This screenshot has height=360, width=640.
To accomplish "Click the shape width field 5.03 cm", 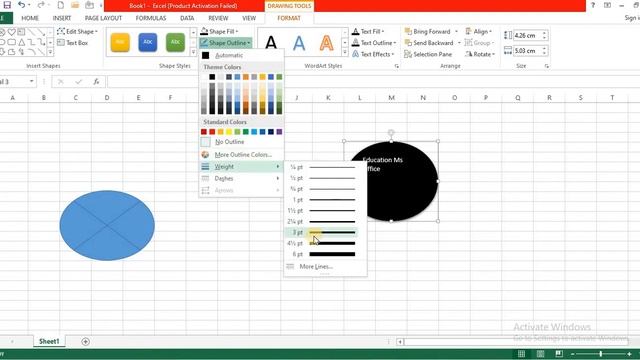I will pos(527,51).
